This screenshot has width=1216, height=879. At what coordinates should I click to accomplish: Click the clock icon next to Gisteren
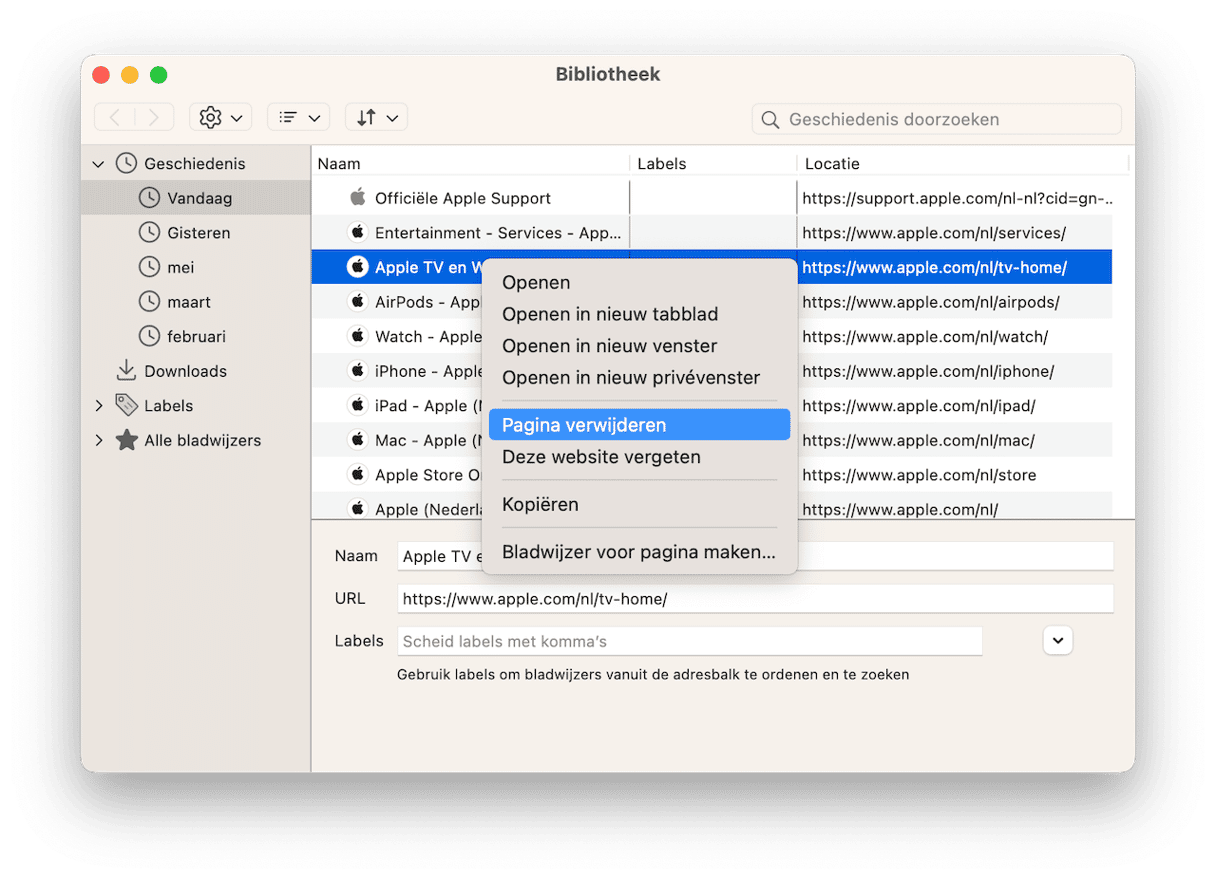tap(149, 233)
